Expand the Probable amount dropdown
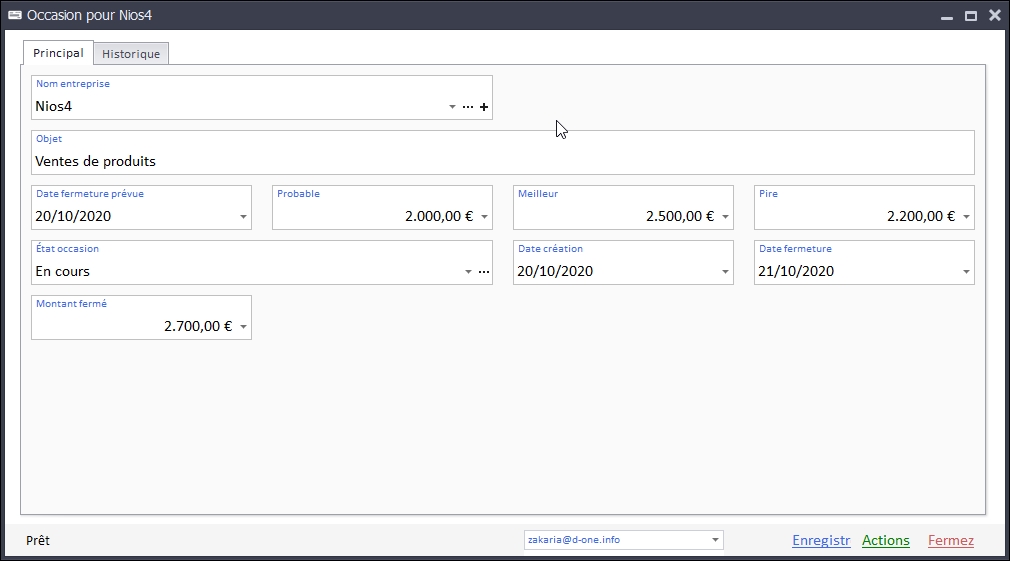This screenshot has height=561, width=1010. [484, 217]
